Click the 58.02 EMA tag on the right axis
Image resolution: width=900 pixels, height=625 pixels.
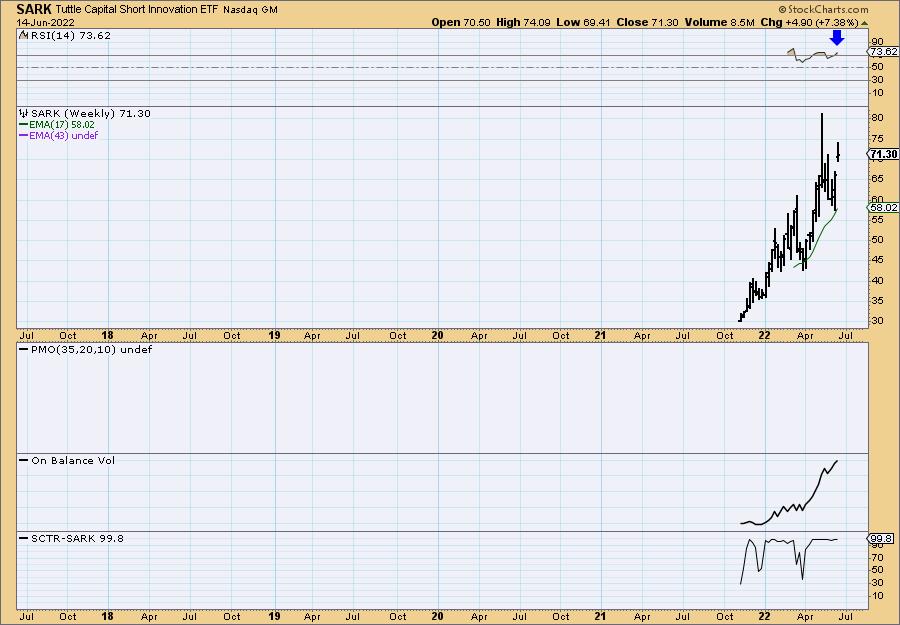tap(883, 207)
